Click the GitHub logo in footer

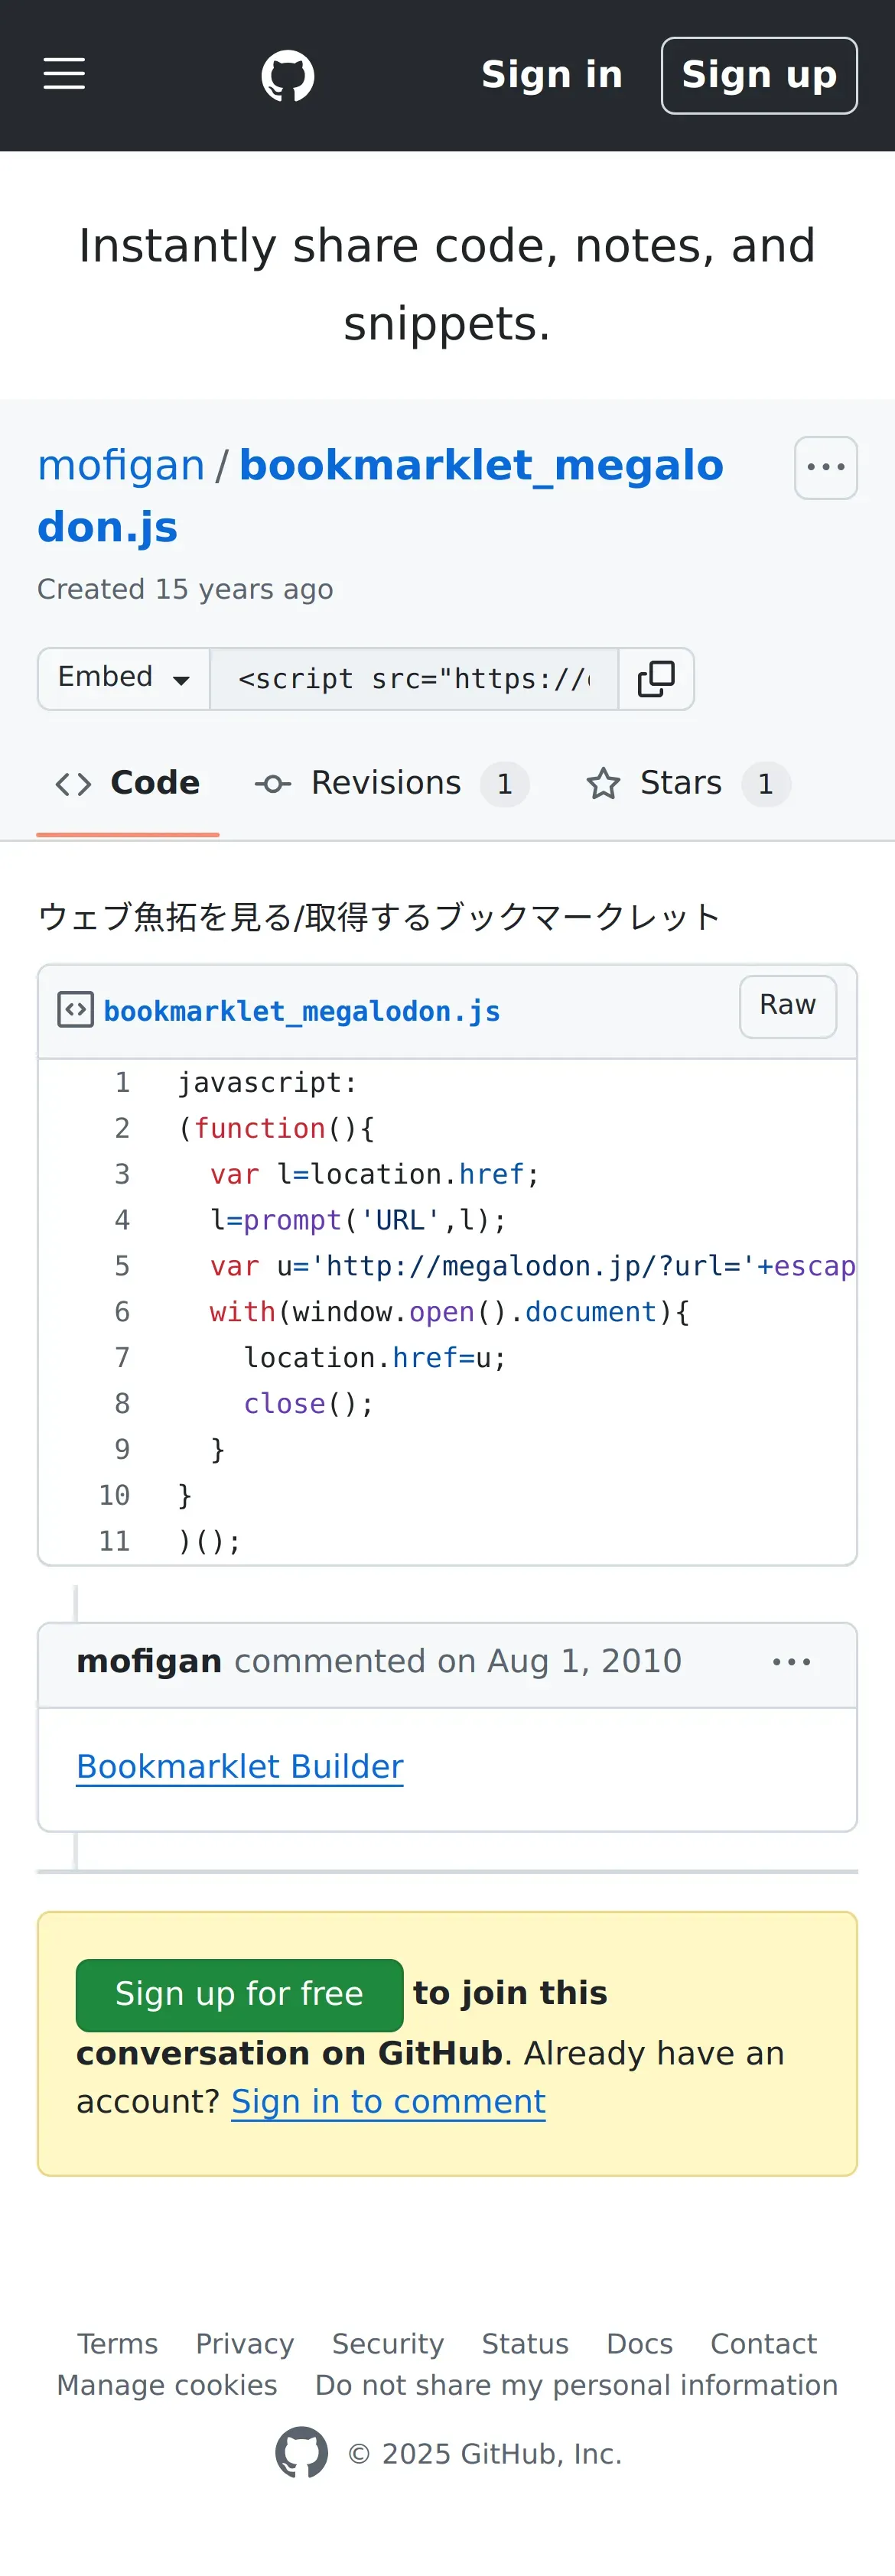301,2453
